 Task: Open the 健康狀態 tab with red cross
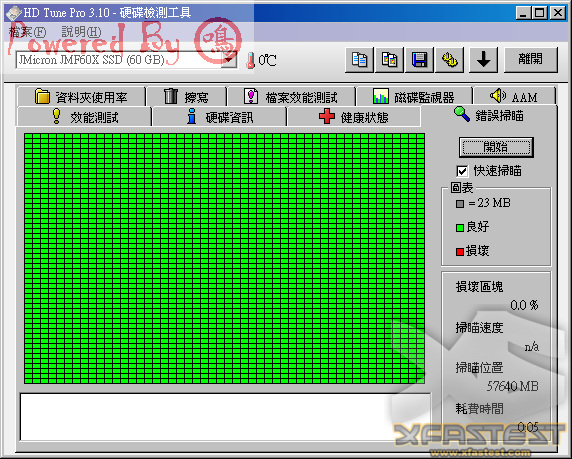point(353,117)
